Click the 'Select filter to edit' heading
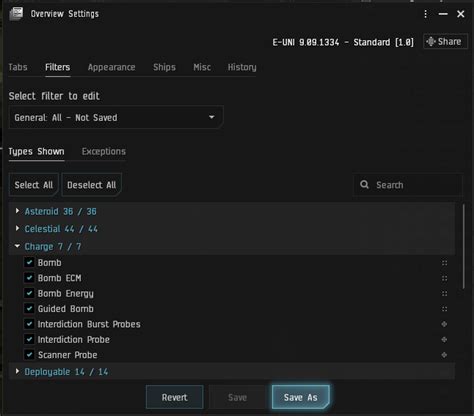 tap(54, 96)
